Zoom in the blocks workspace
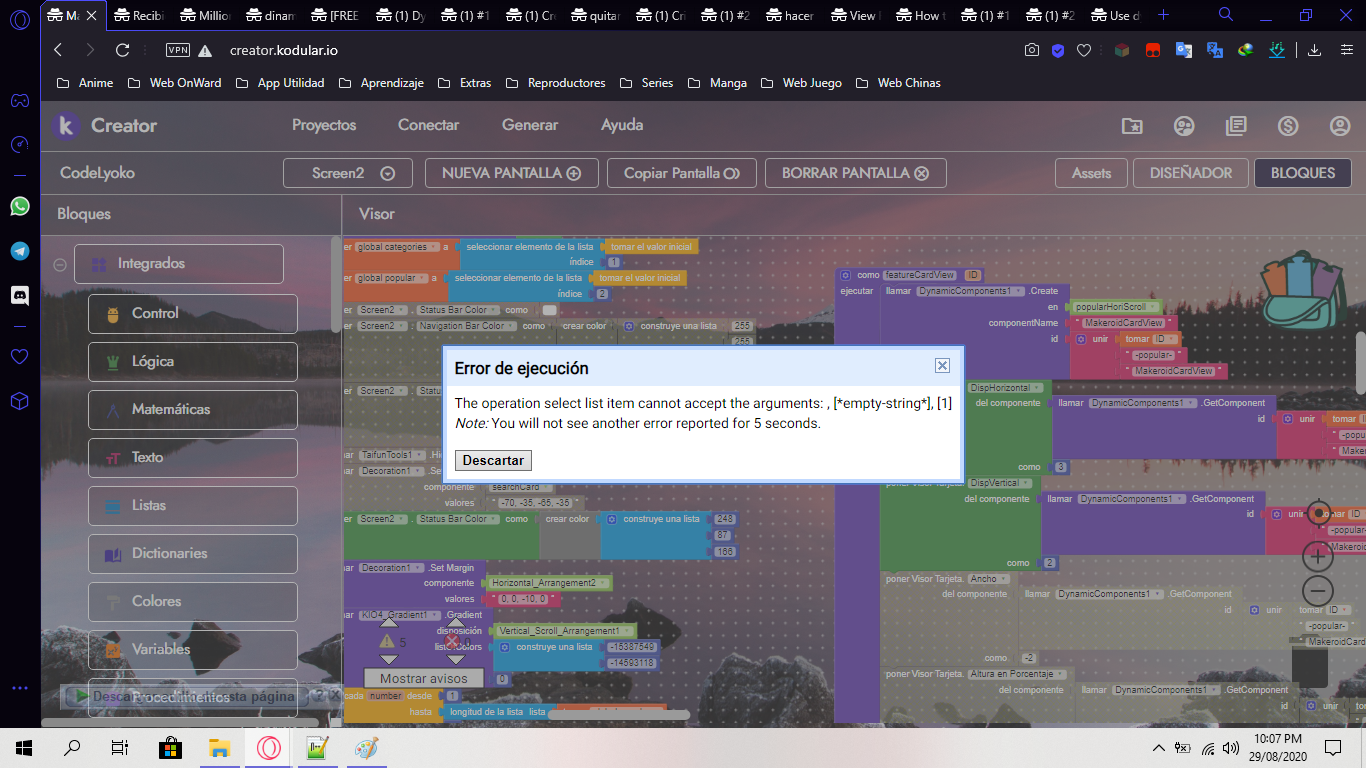This screenshot has width=1366, height=768. 1318,555
